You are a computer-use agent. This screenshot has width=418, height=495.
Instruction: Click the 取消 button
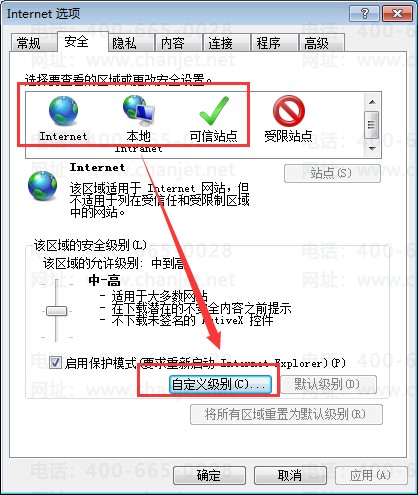pyautogui.click(x=290, y=475)
